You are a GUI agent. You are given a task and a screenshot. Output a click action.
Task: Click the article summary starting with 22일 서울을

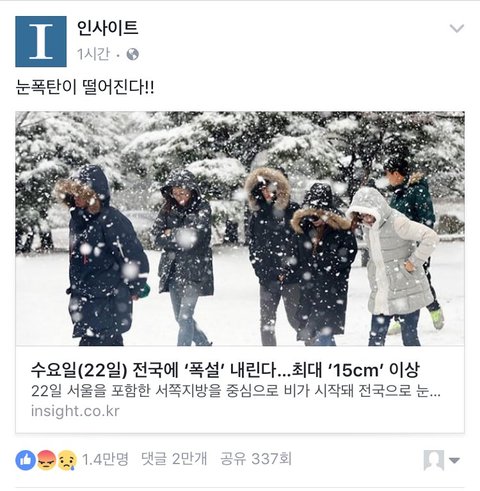[236, 391]
